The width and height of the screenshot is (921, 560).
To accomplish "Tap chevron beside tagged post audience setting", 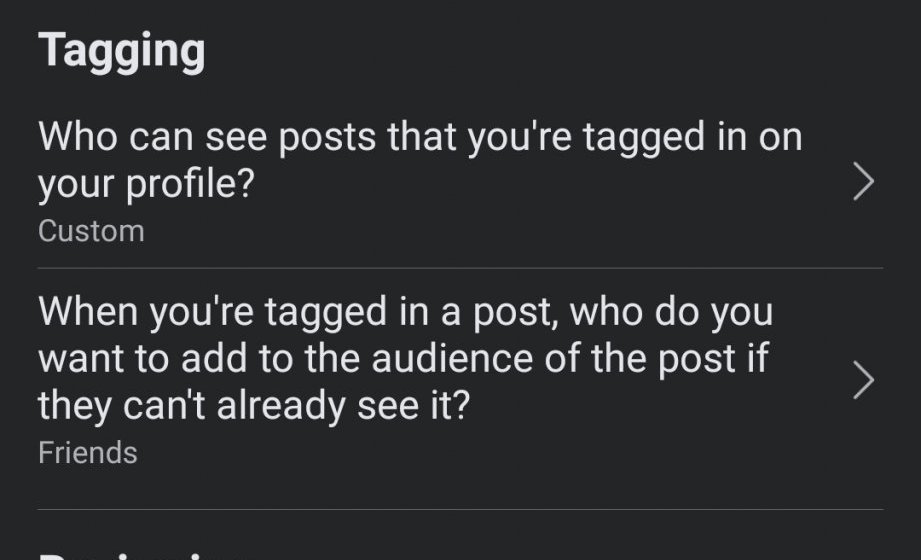I will point(863,381).
